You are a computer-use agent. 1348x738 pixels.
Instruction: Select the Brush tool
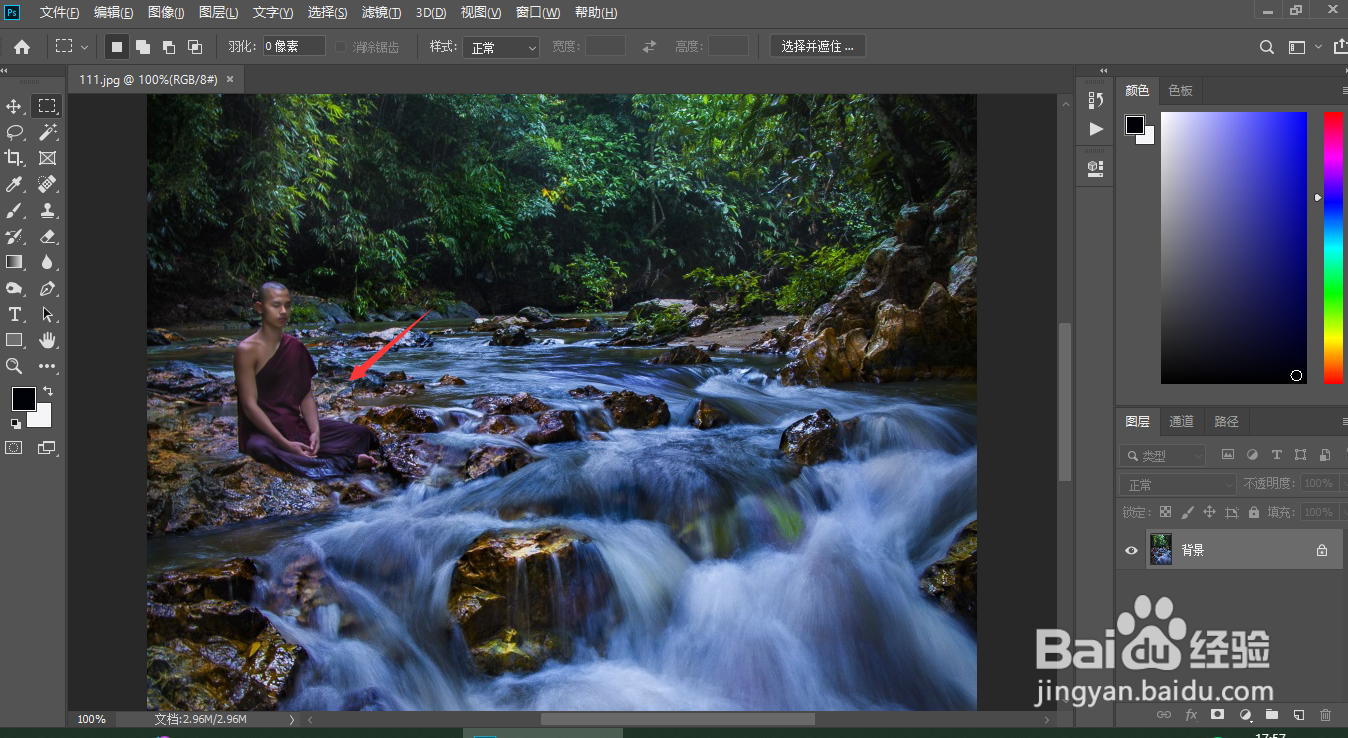click(15, 210)
